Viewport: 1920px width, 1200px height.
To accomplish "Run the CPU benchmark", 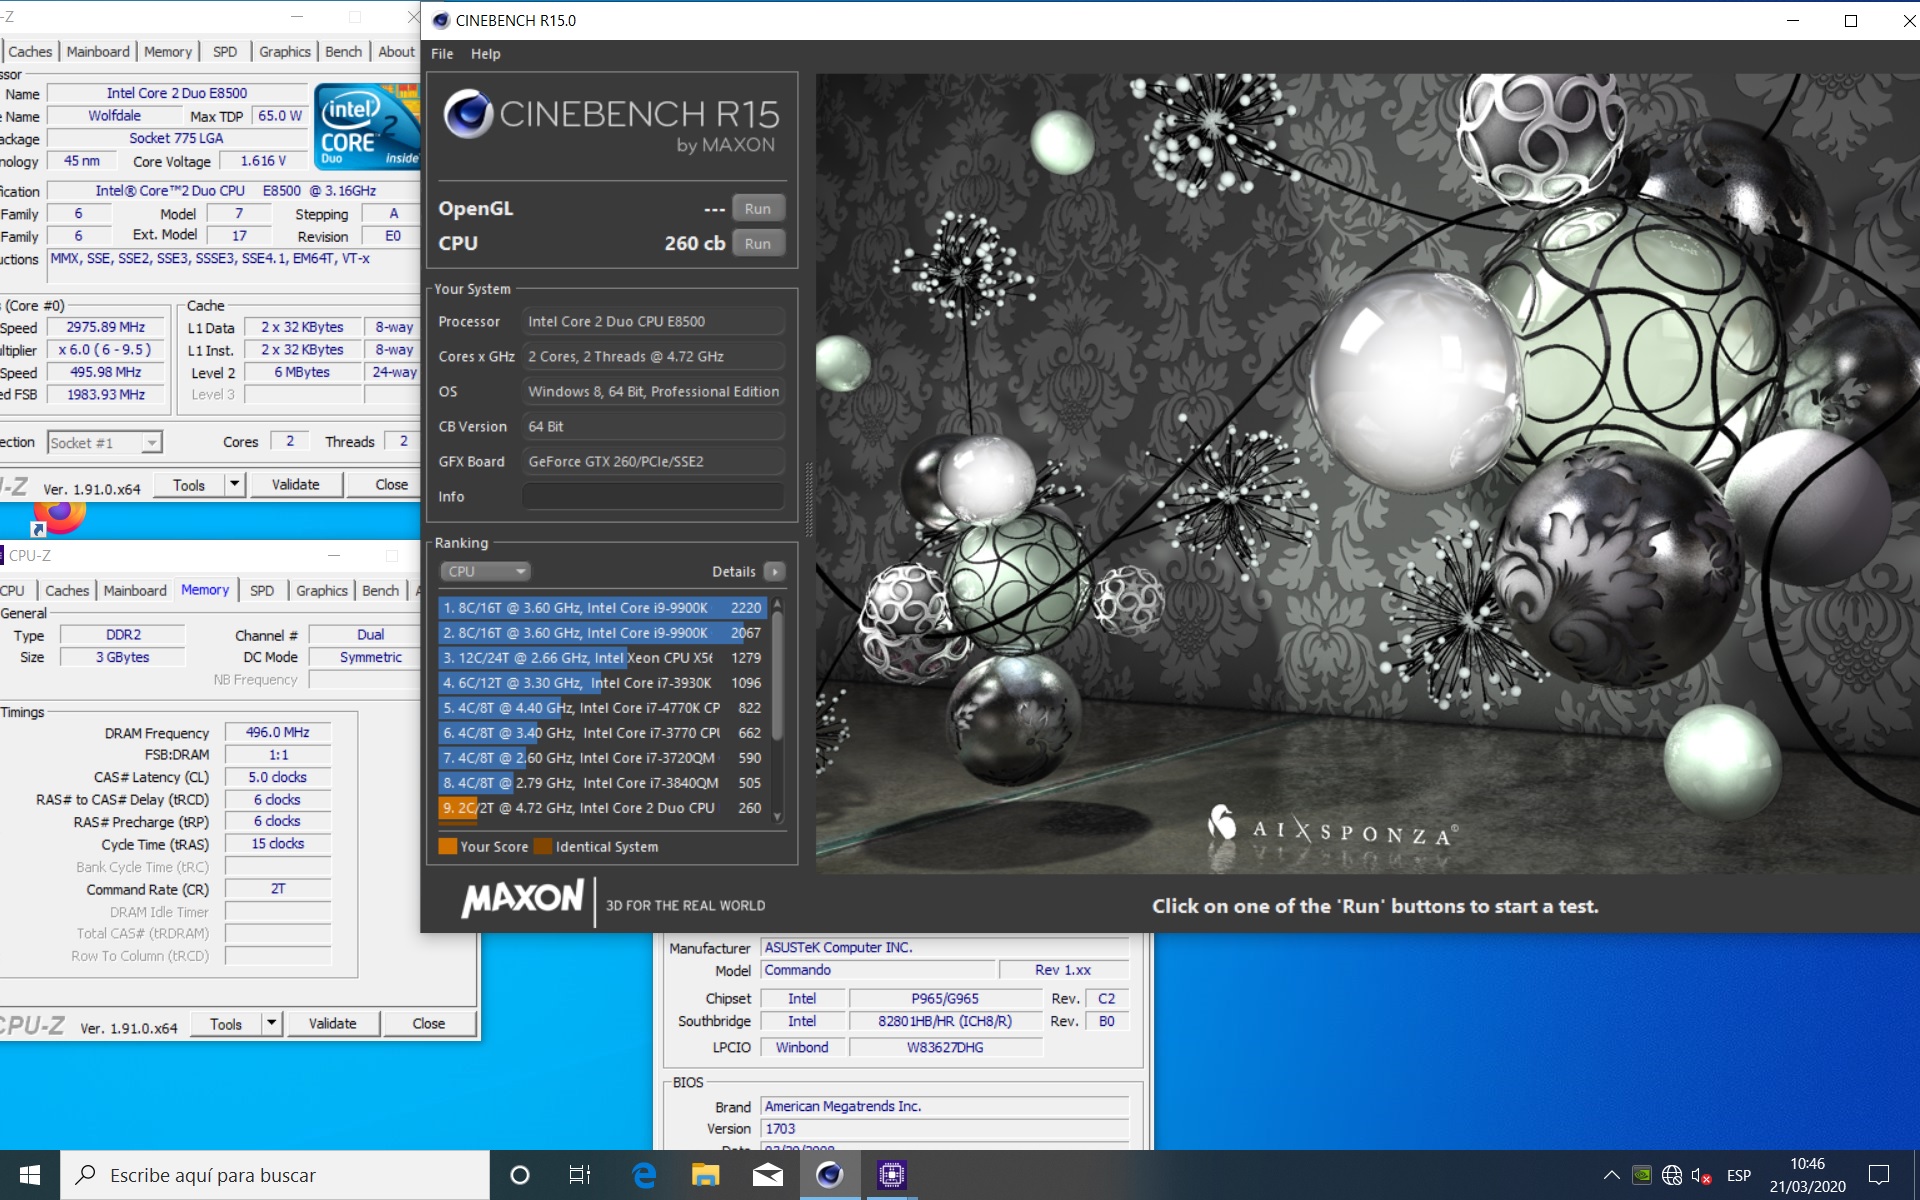I will point(758,243).
